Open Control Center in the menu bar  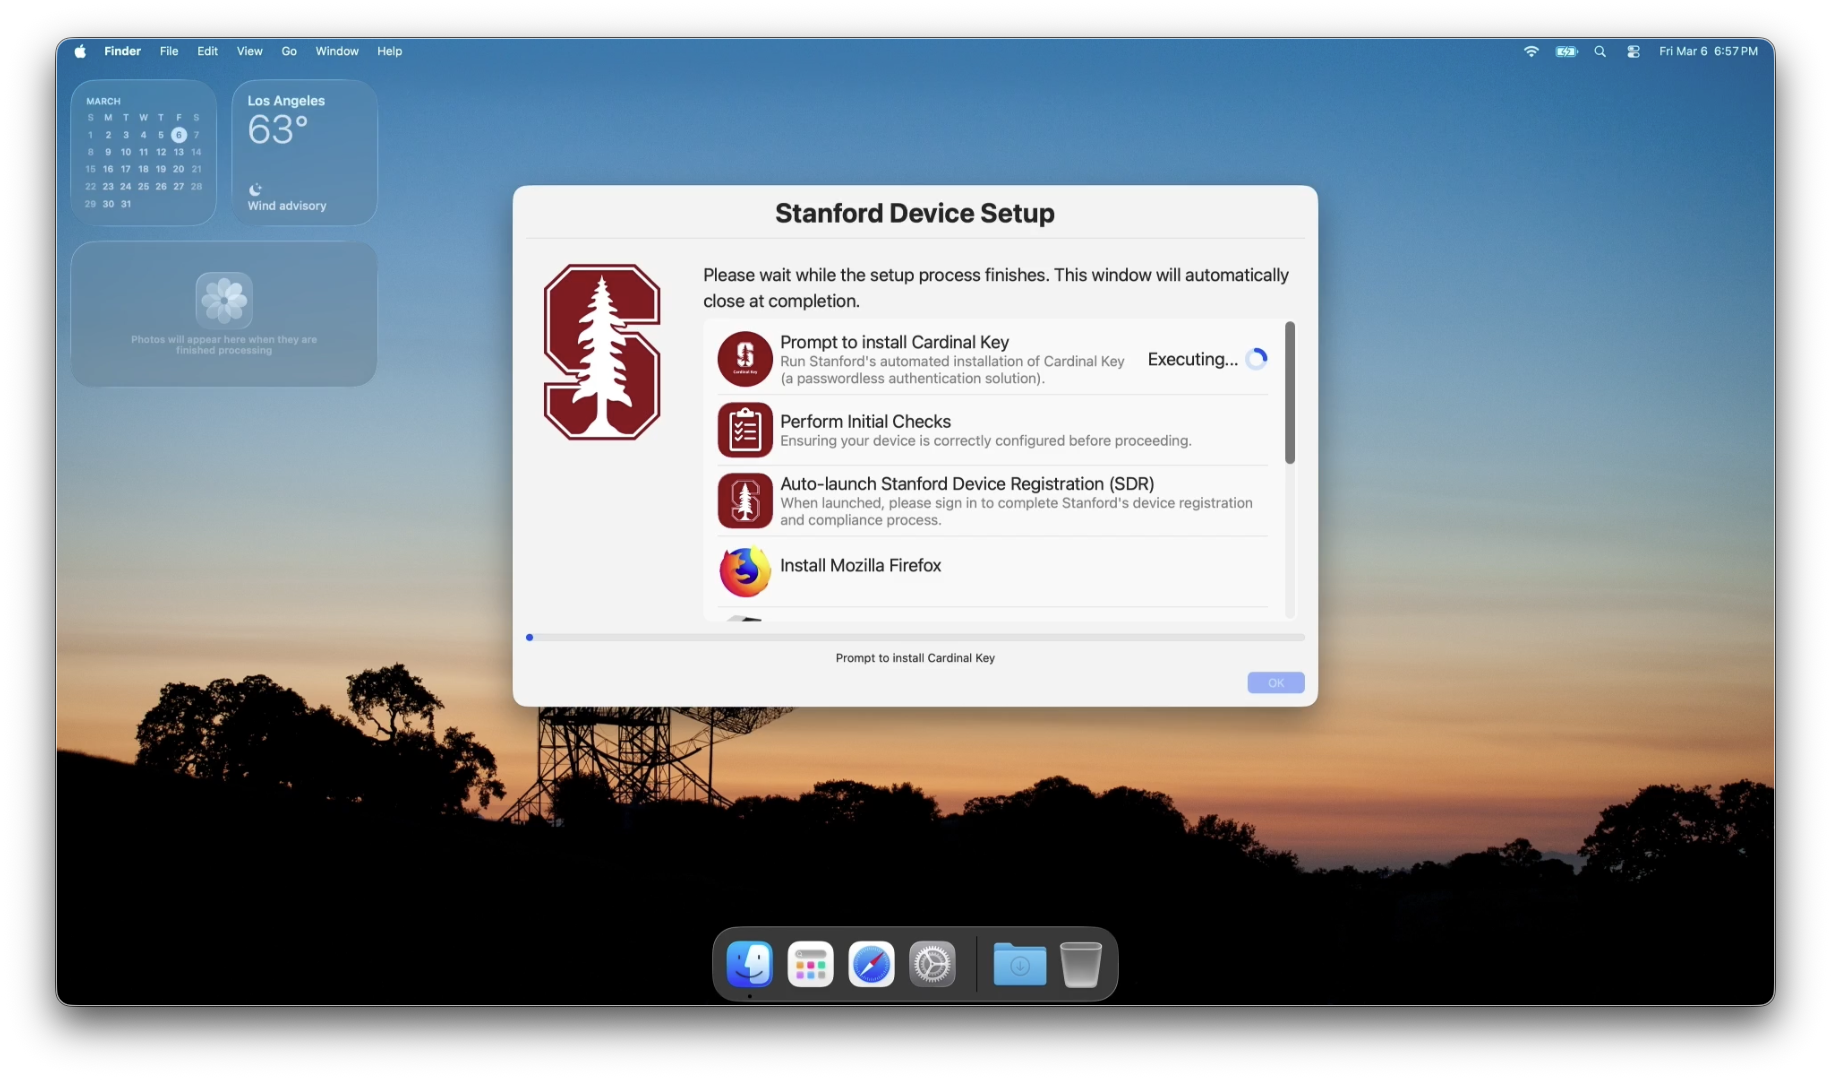1633,51
